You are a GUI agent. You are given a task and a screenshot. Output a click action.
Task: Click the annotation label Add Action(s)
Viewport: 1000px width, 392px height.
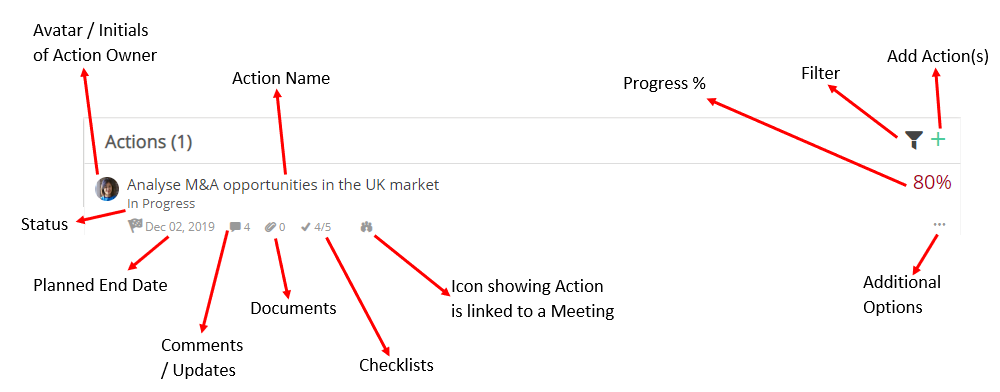(x=938, y=57)
